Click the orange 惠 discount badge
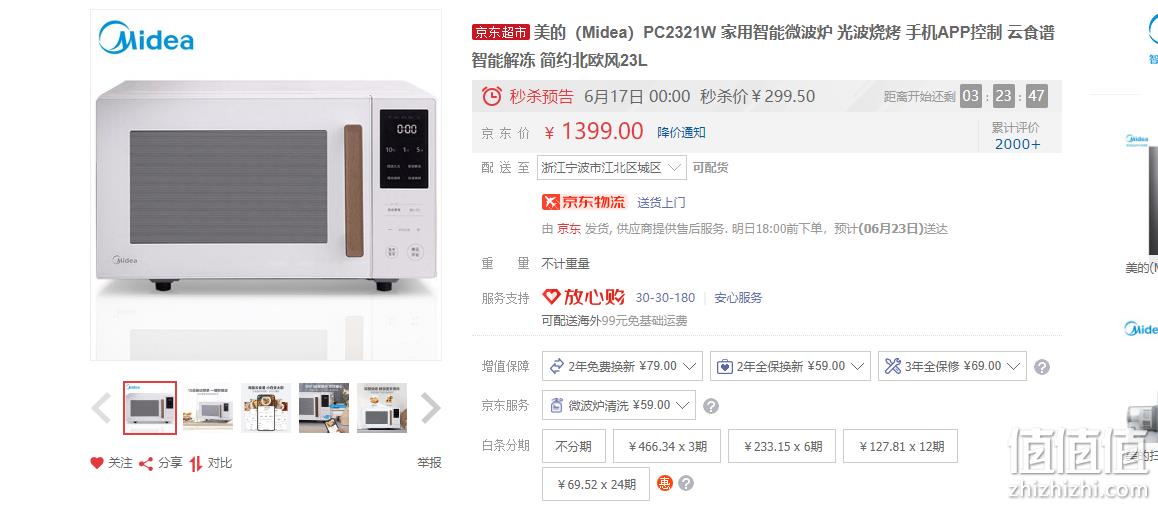 click(x=665, y=483)
